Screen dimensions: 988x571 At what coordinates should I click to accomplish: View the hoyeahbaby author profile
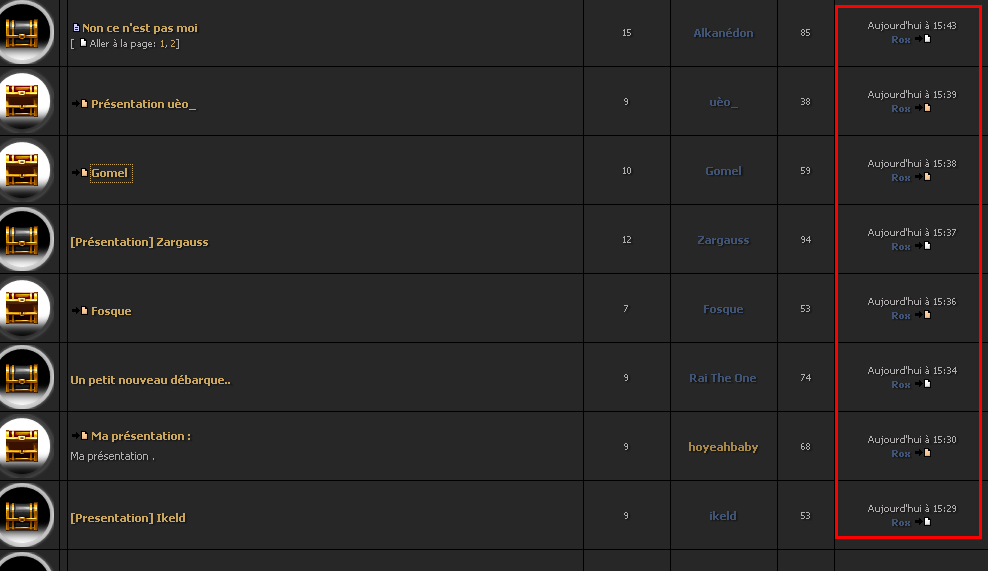723,447
